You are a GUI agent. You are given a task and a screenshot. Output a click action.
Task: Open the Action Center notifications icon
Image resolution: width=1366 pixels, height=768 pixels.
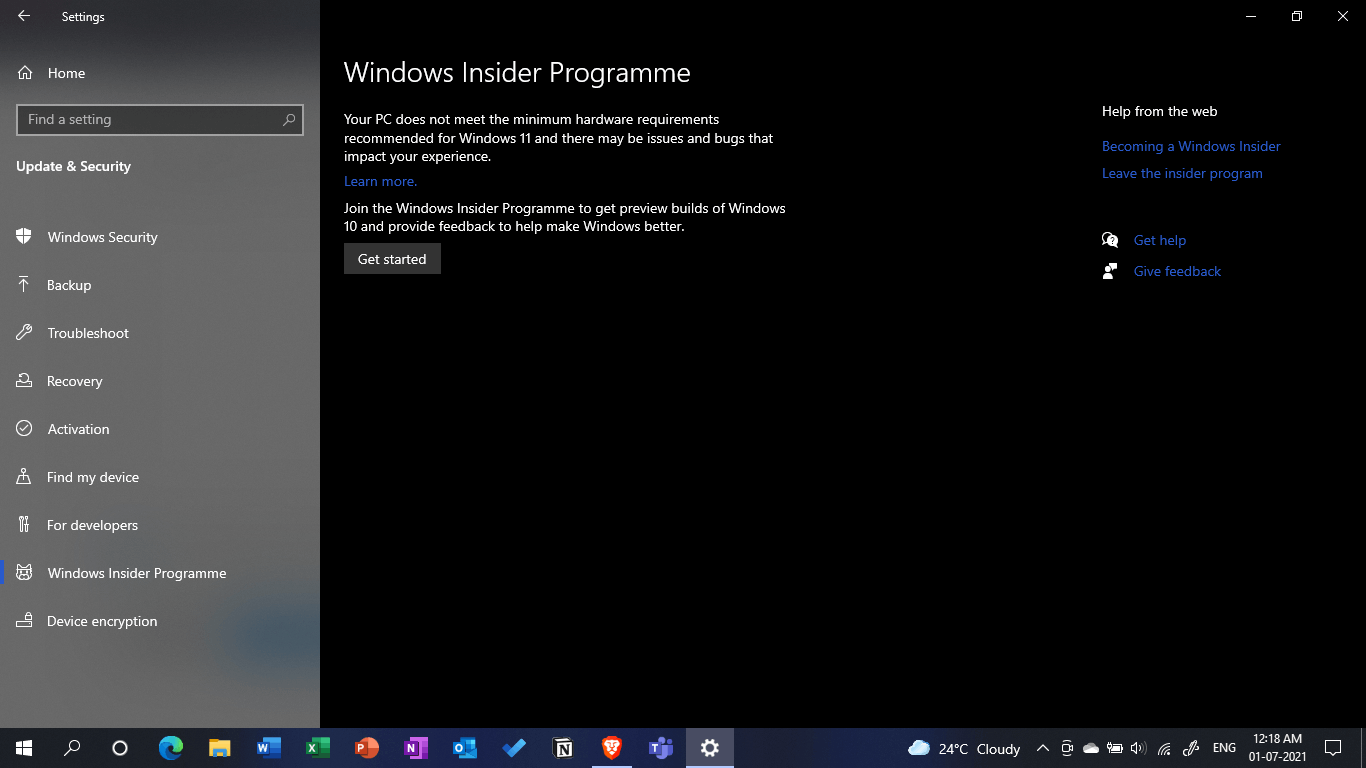point(1333,748)
